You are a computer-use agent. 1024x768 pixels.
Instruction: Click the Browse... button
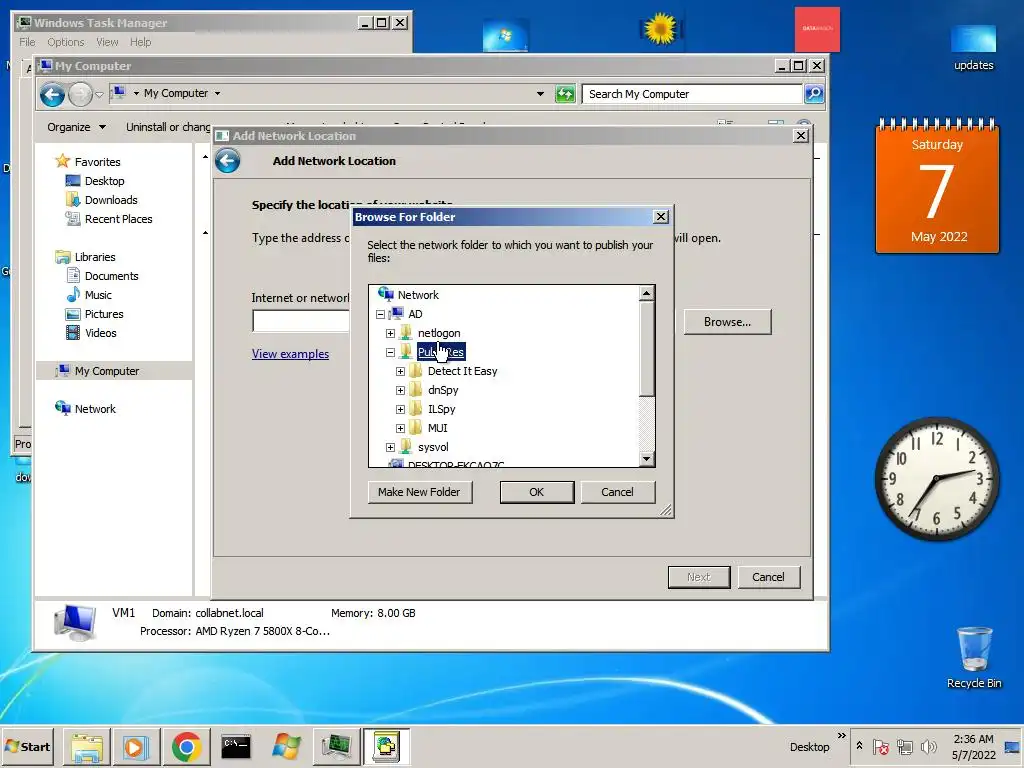pos(728,322)
